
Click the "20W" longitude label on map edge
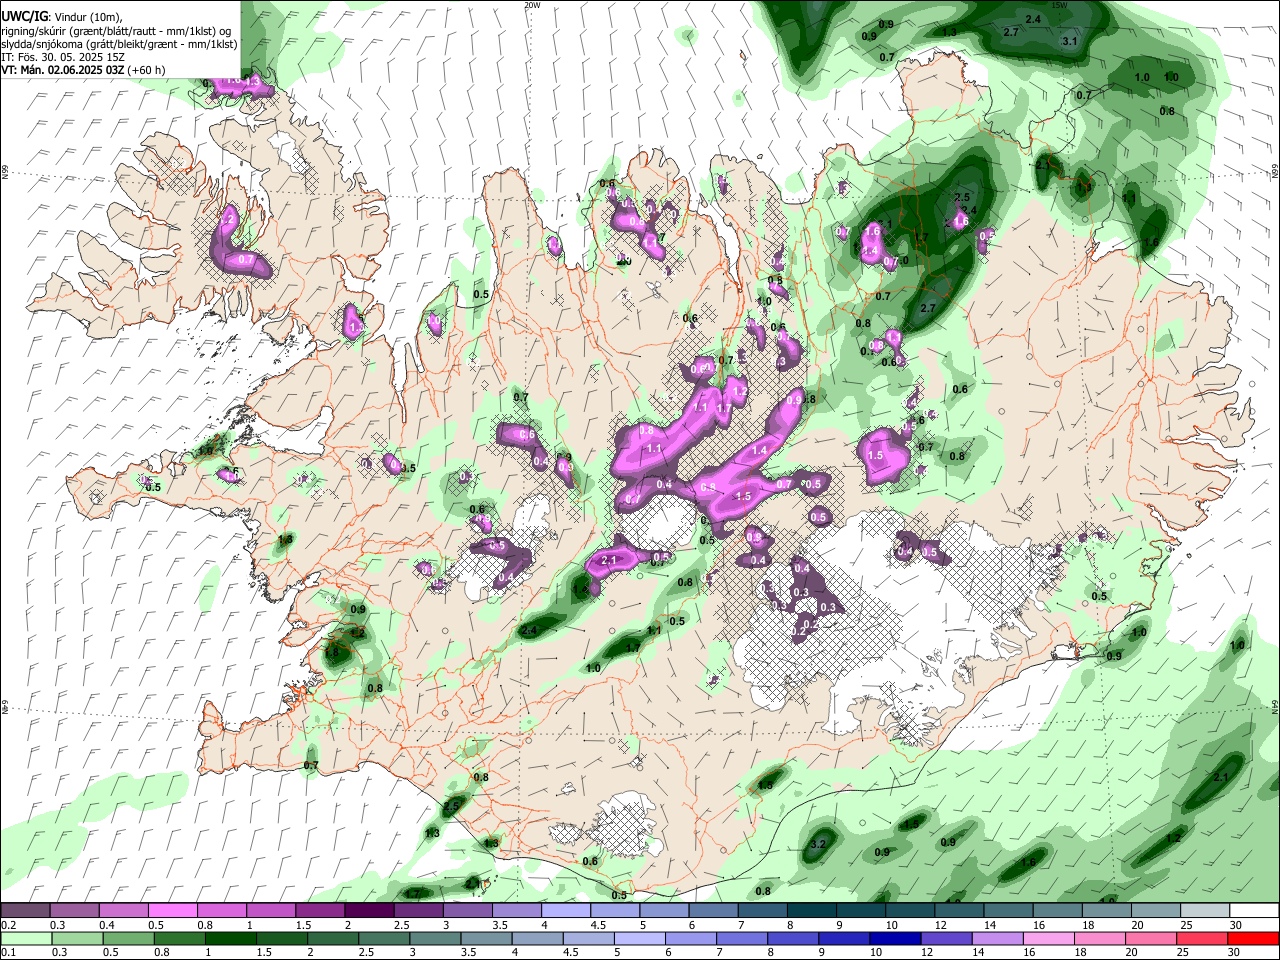tap(532, 5)
